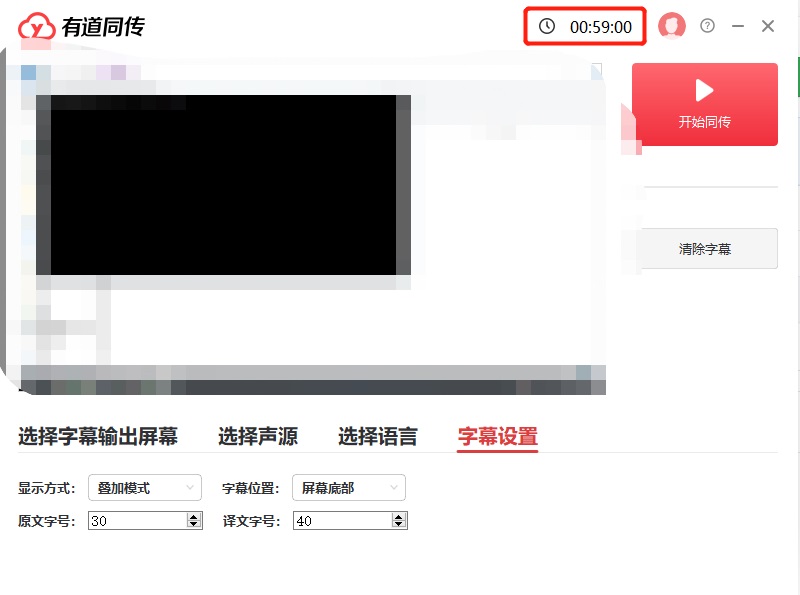Image resolution: width=800 pixels, height=595 pixels.
Task: Close the 有道同传 window
Action: point(768,26)
